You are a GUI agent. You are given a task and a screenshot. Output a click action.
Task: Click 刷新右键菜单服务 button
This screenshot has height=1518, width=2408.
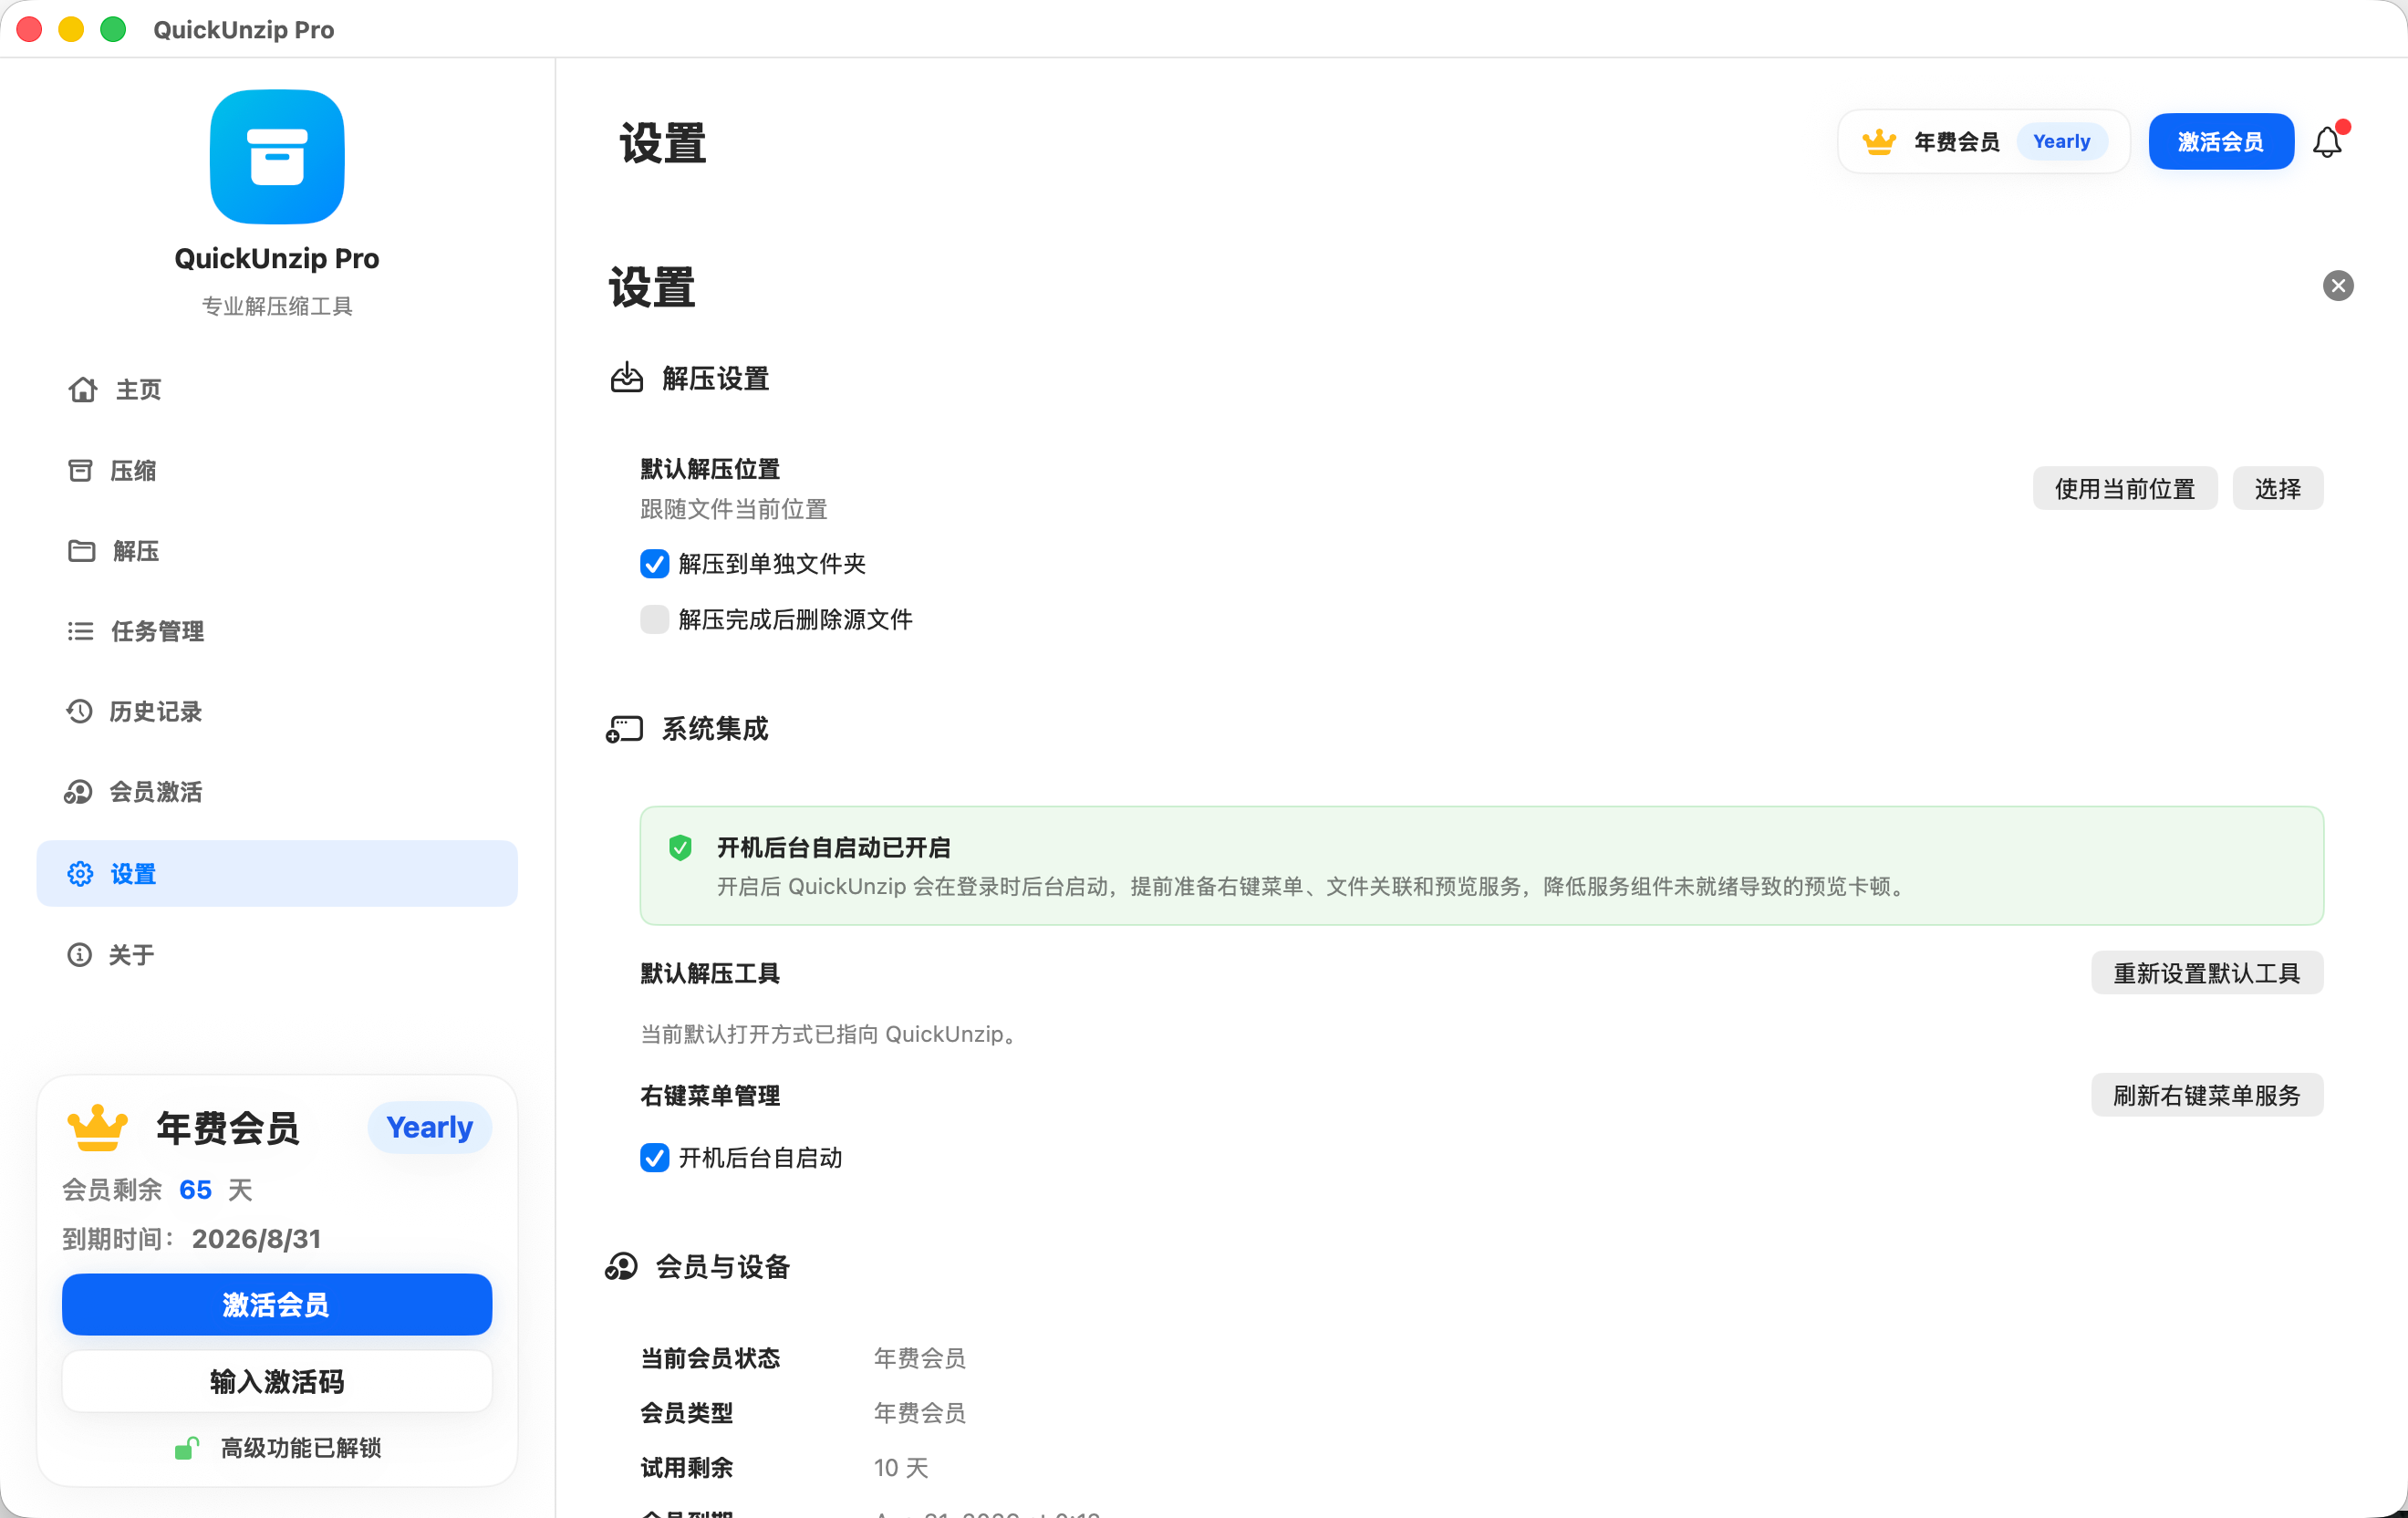pyautogui.click(x=2207, y=1096)
